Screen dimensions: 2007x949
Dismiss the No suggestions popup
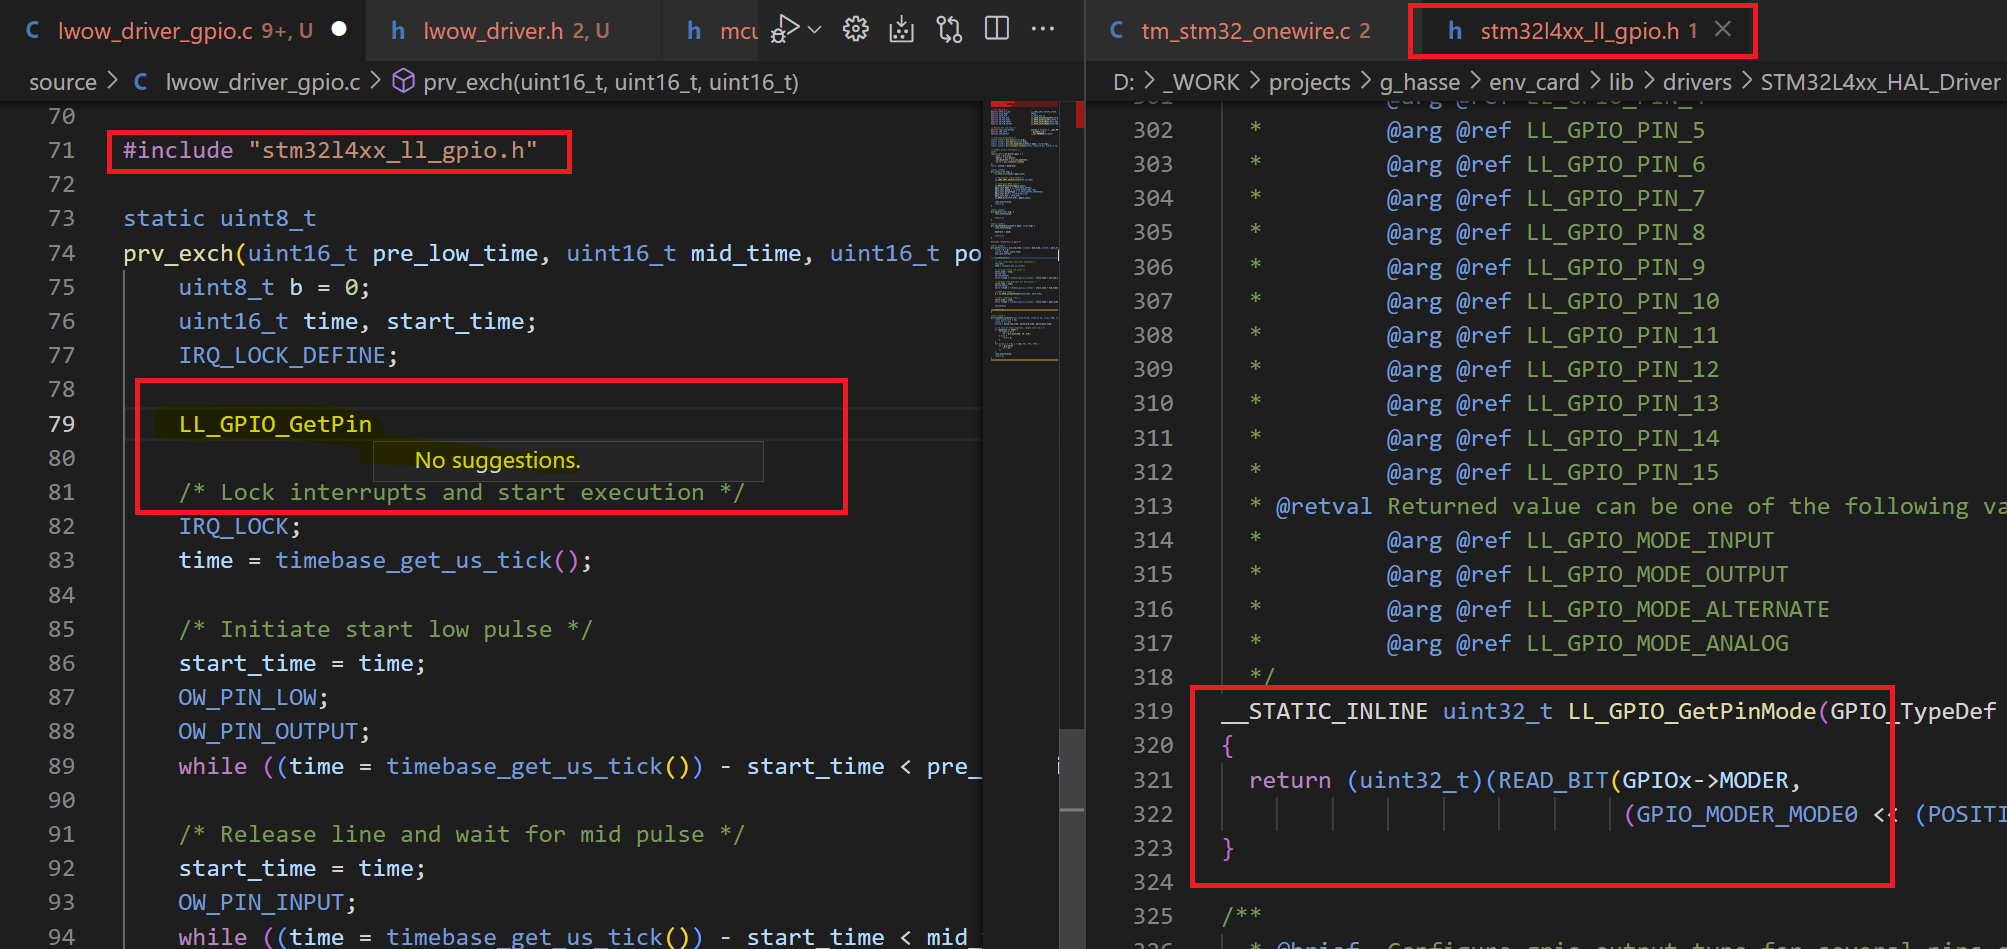click(497, 460)
